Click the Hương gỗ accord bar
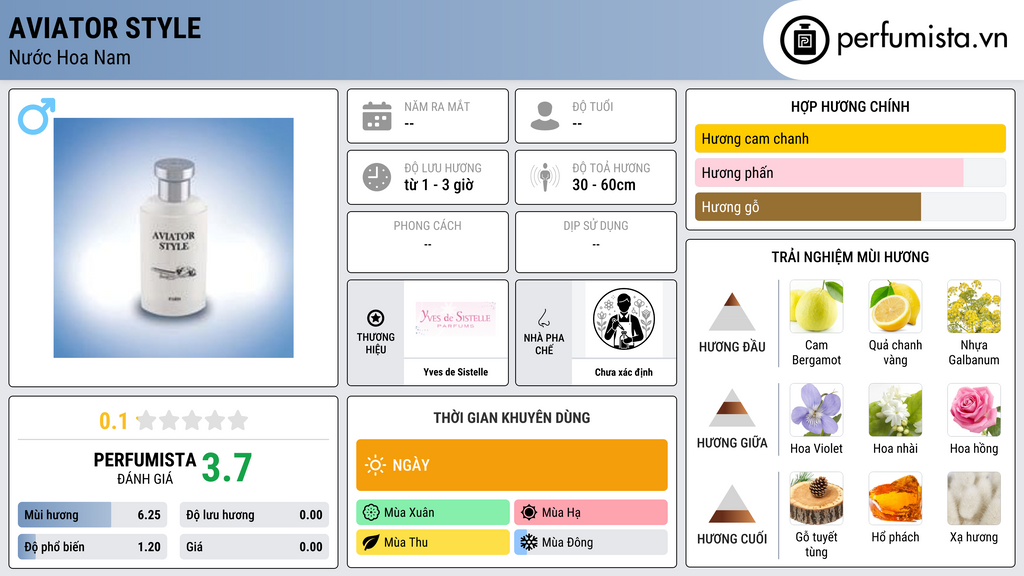This screenshot has width=1024, height=576. click(x=850, y=207)
